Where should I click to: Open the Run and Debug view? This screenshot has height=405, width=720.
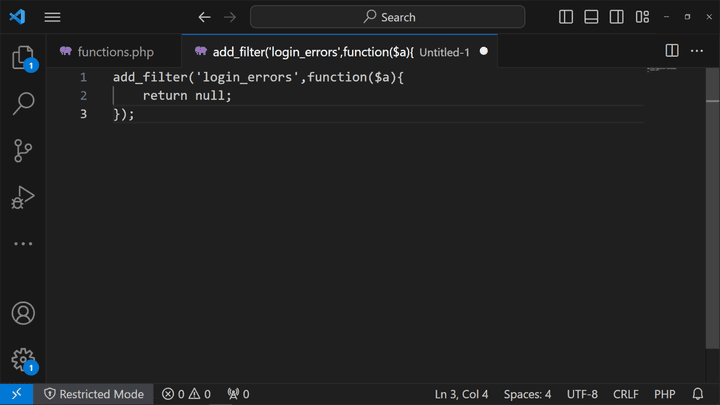23,197
